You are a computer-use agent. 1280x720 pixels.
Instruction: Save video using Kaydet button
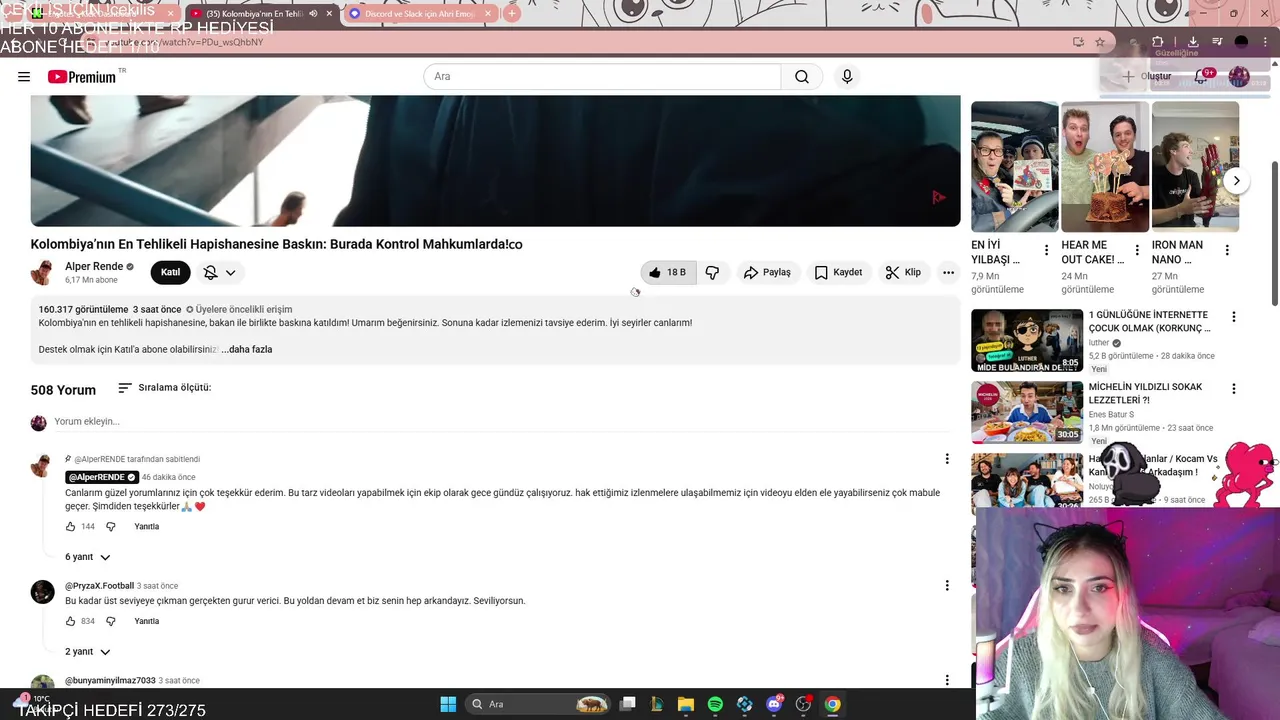click(x=838, y=272)
